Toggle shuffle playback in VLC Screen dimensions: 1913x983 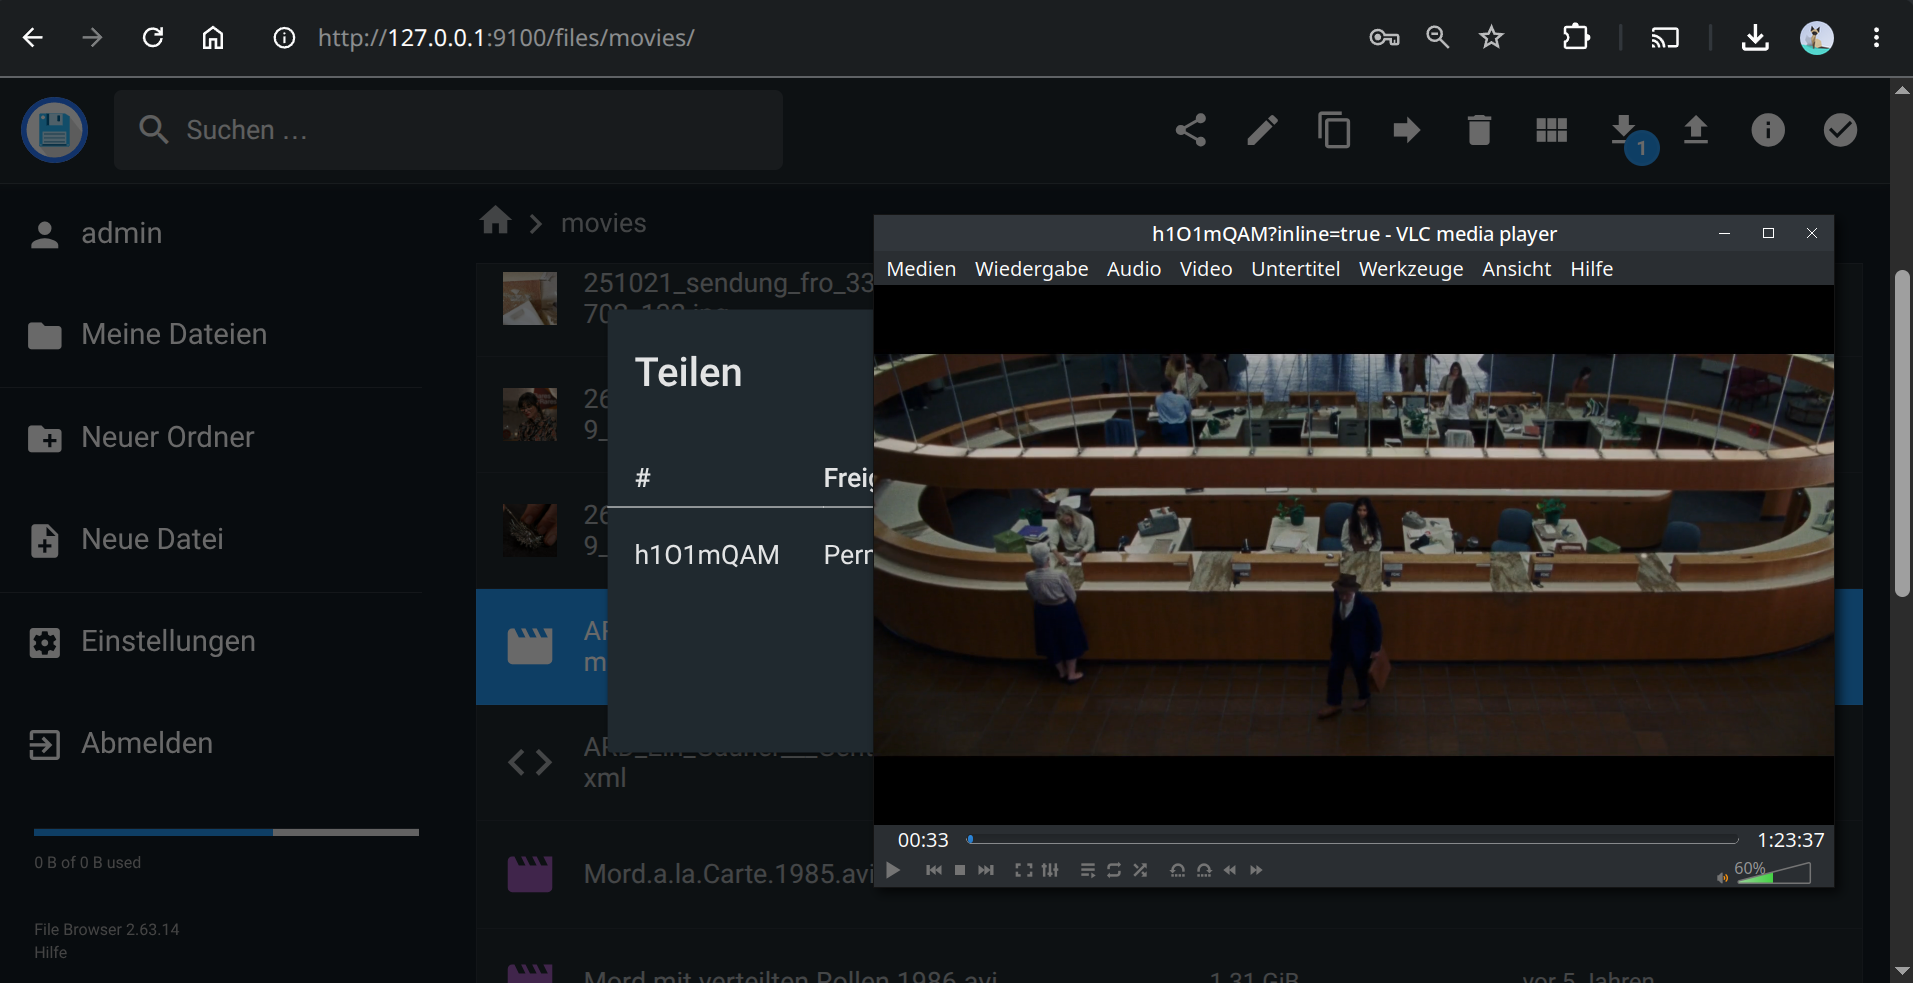tap(1140, 870)
